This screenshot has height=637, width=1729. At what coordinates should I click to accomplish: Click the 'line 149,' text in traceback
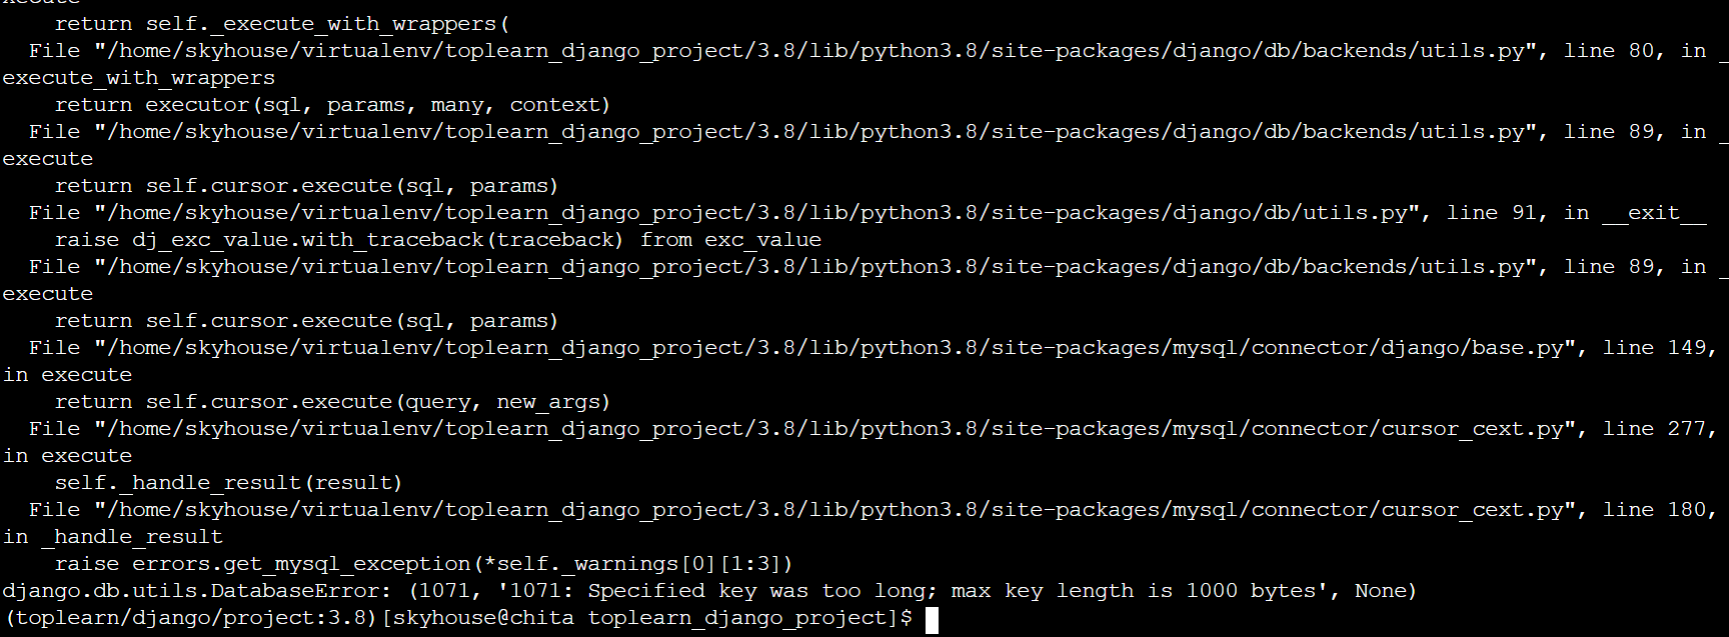[1660, 348]
